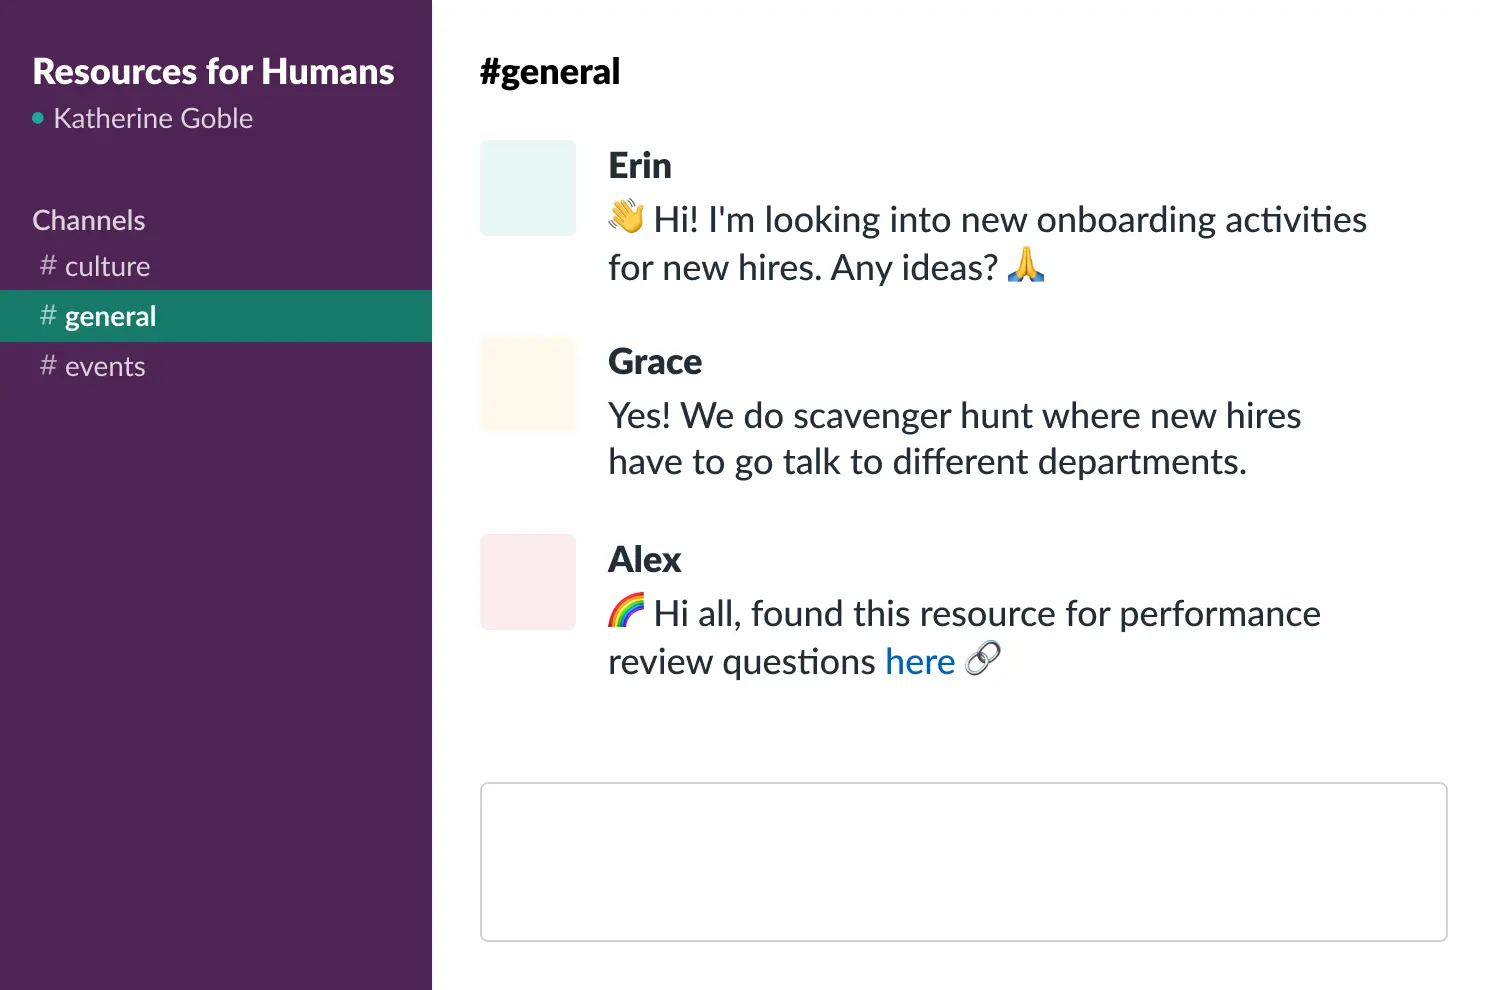
Task: Click the Katherine Goble user name
Action: click(x=153, y=119)
